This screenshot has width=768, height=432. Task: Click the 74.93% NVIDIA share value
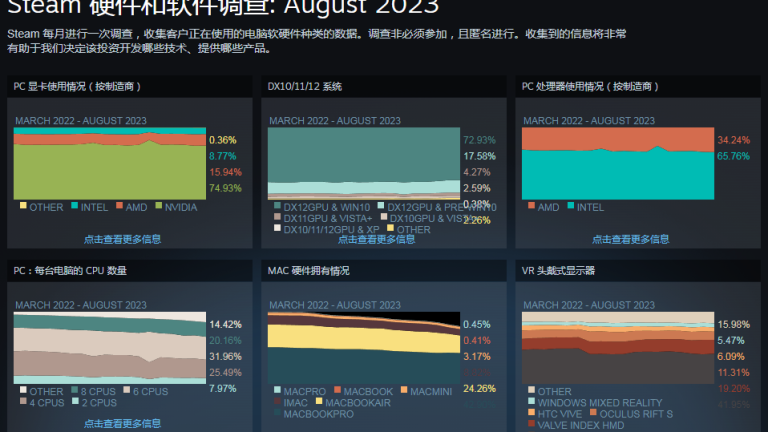tap(225, 188)
